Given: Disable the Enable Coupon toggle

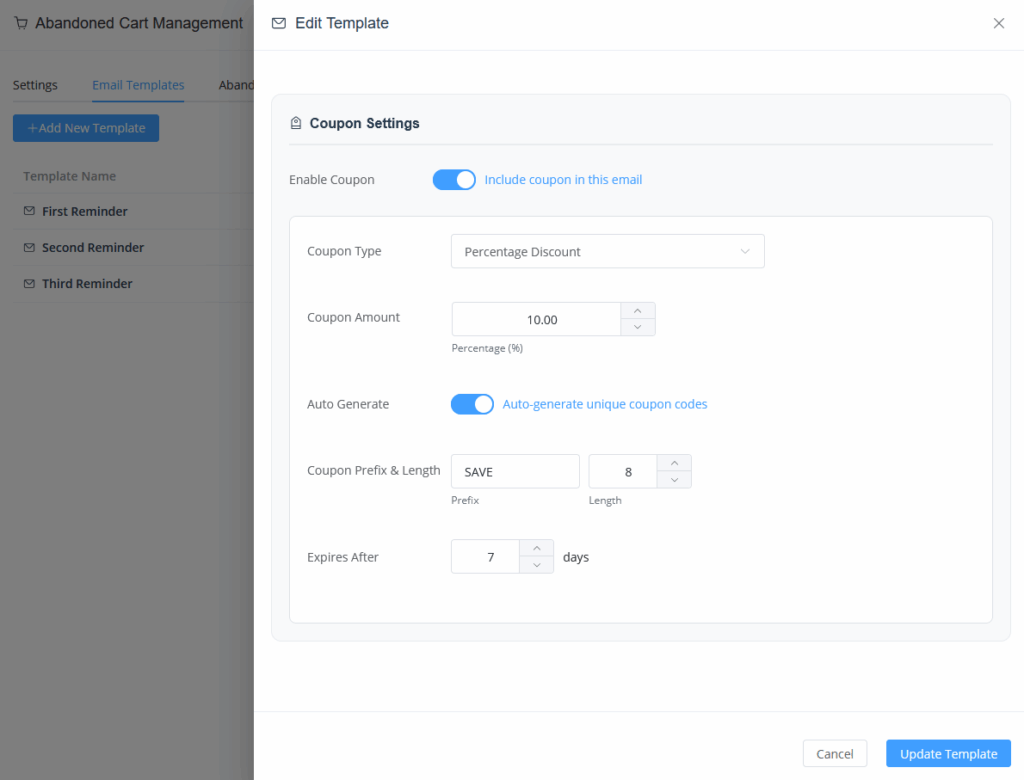Looking at the screenshot, I should tap(454, 180).
